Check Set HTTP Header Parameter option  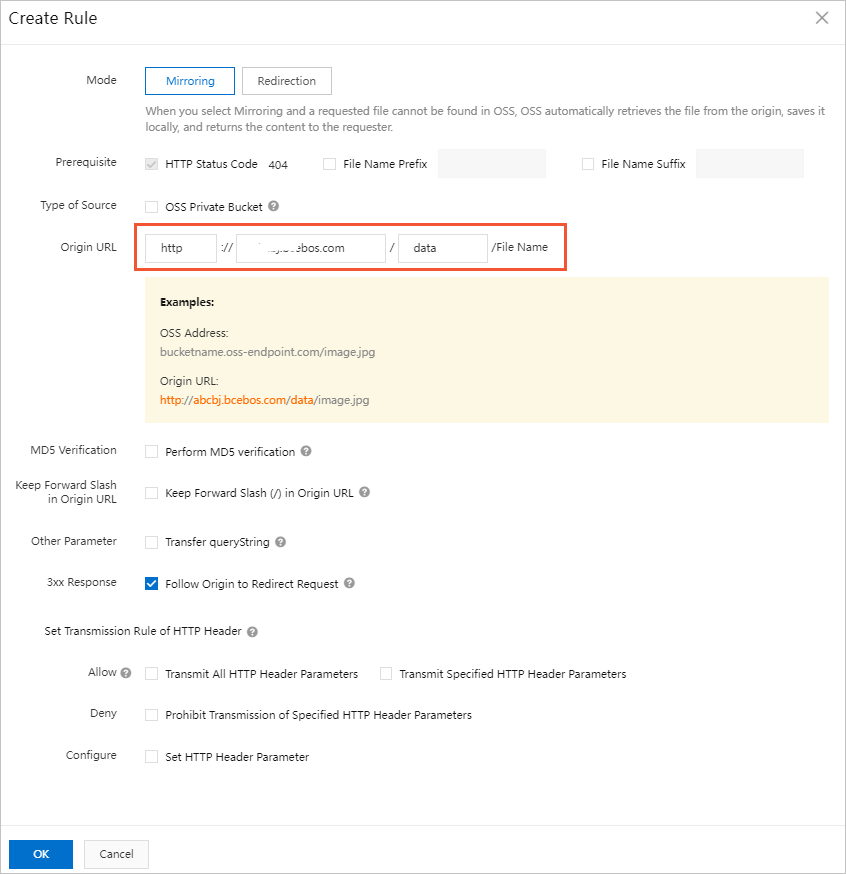point(152,757)
